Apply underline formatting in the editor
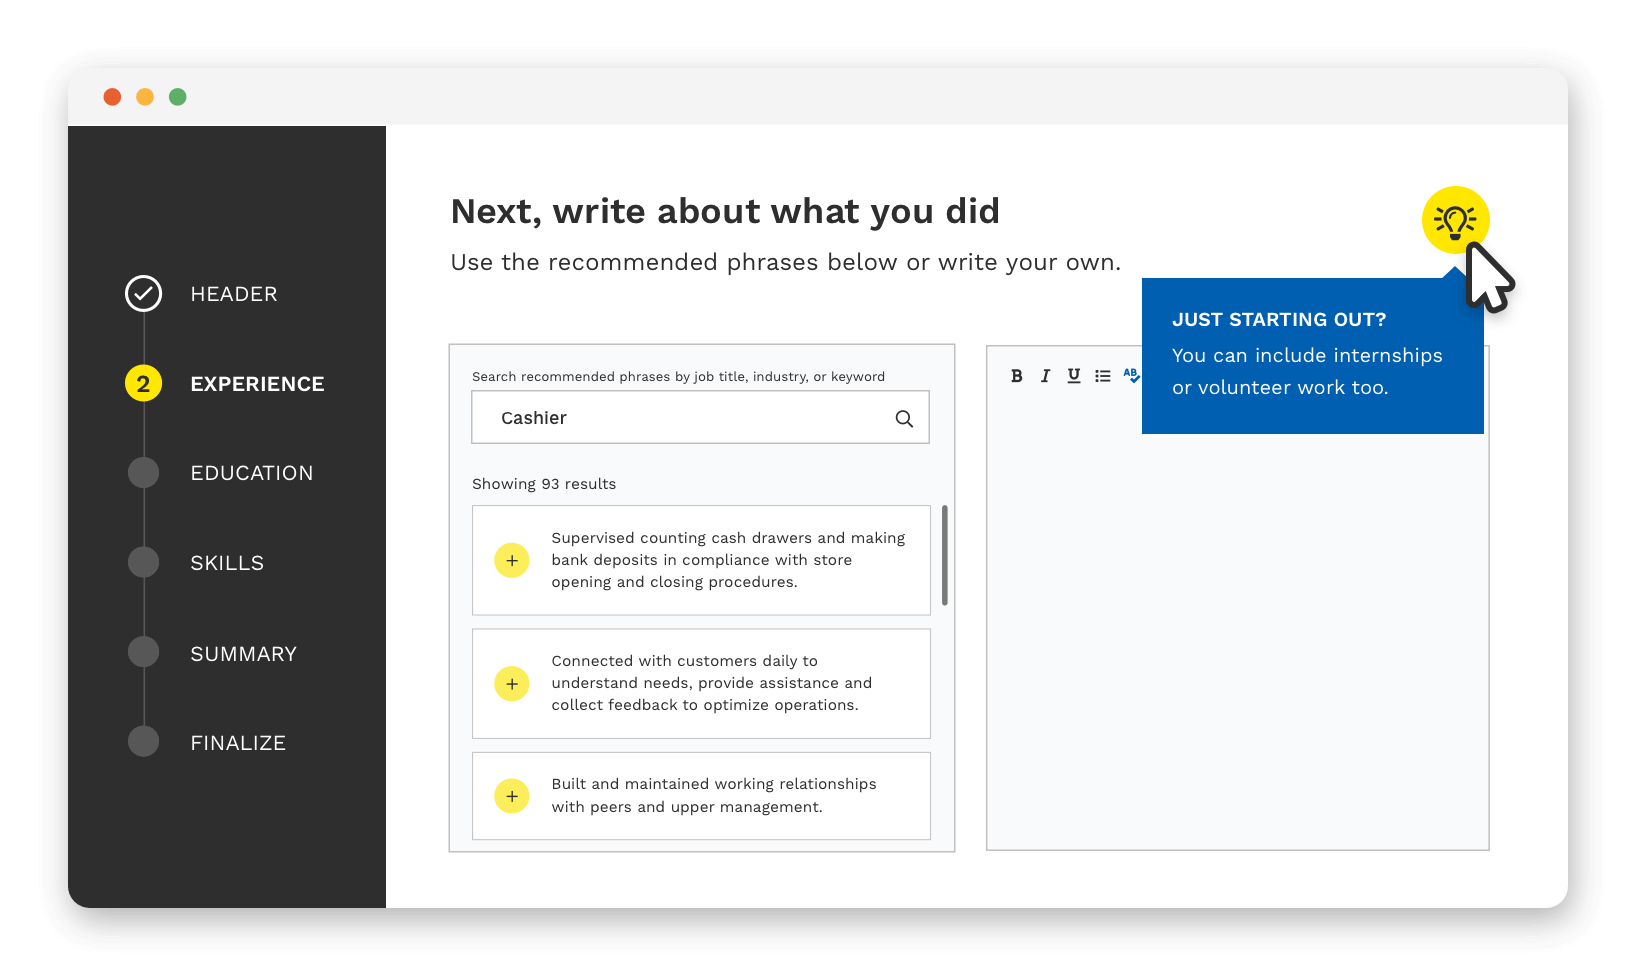Image resolution: width=1636 pixels, height=976 pixels. (x=1073, y=376)
